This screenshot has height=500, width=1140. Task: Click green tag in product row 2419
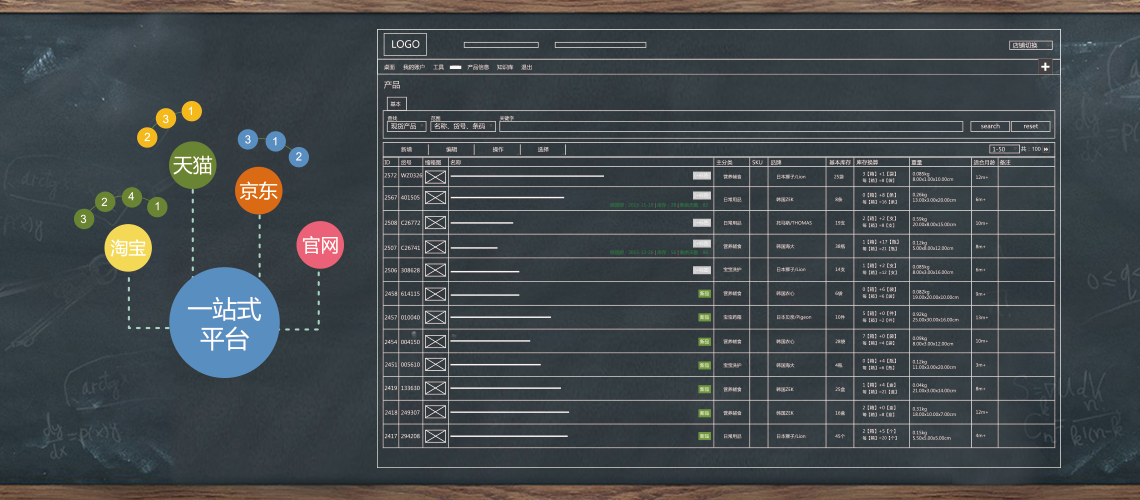point(704,389)
